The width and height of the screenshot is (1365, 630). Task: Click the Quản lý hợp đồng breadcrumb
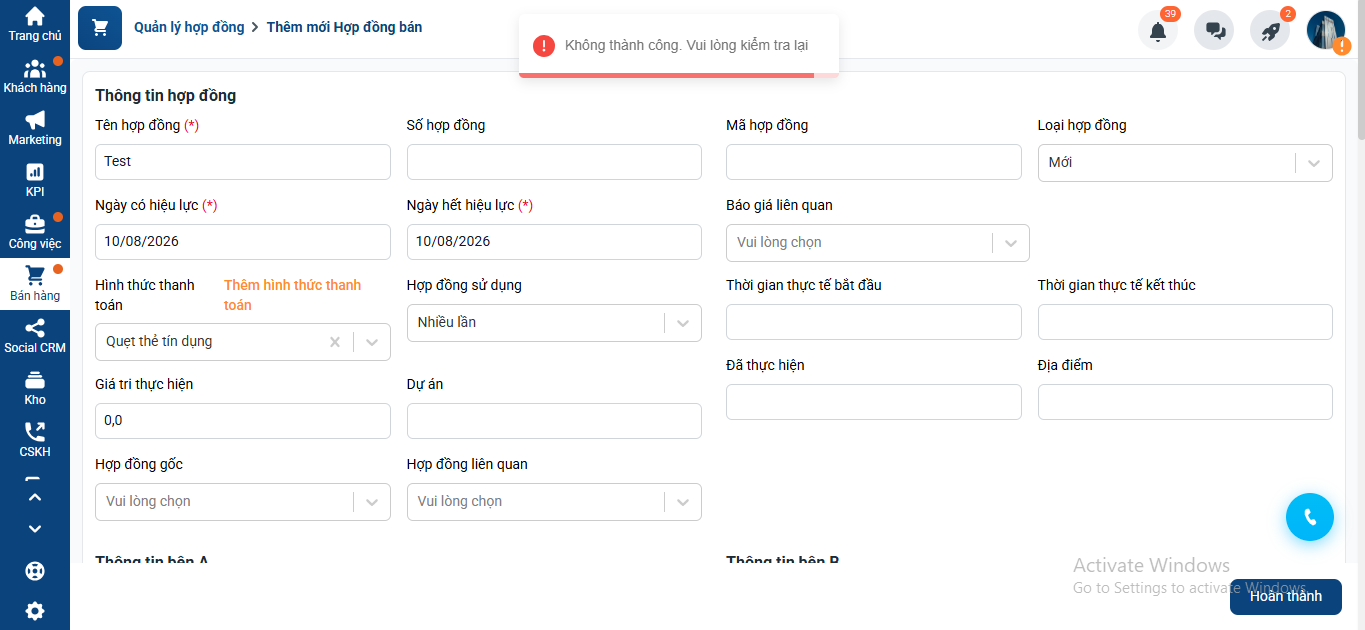pyautogui.click(x=189, y=27)
